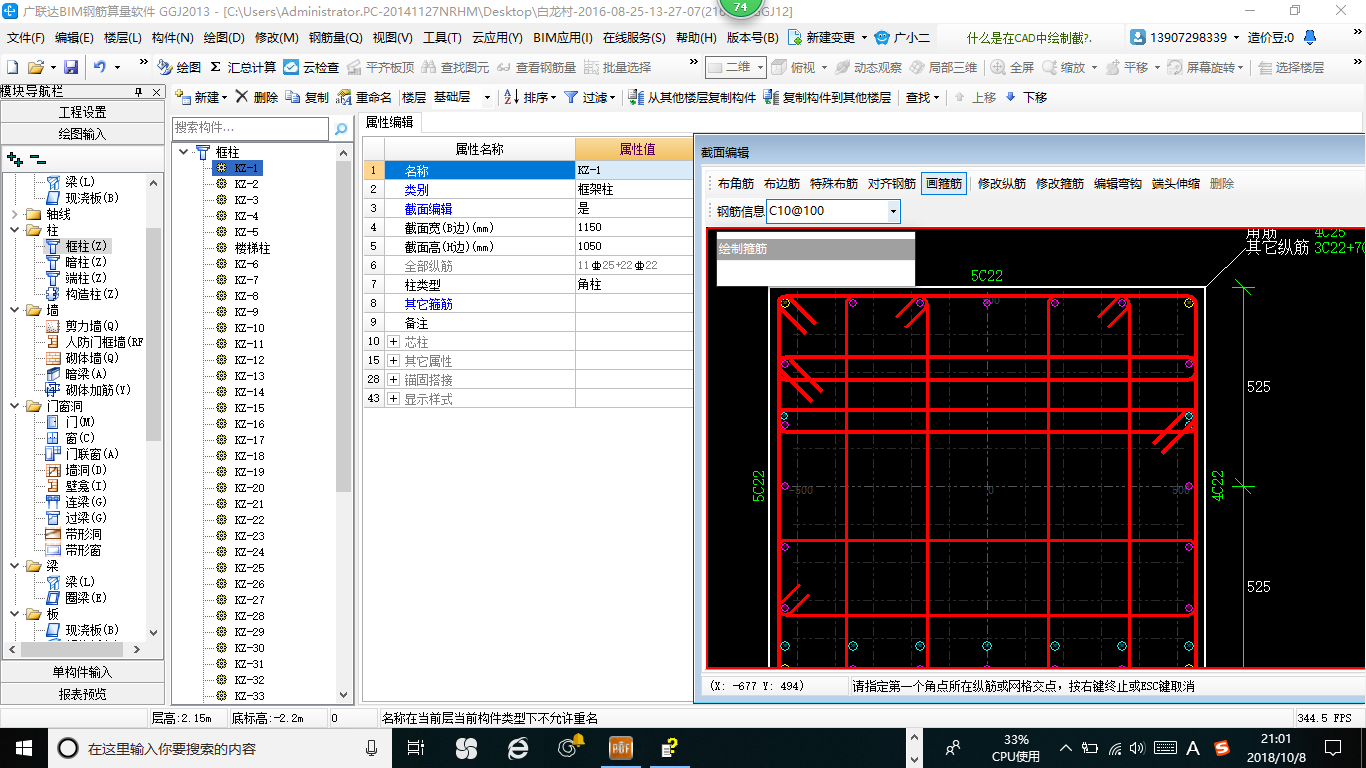Screen dimensions: 1366x768
Task: Select KZ-5 in the component list
Action: (246, 232)
